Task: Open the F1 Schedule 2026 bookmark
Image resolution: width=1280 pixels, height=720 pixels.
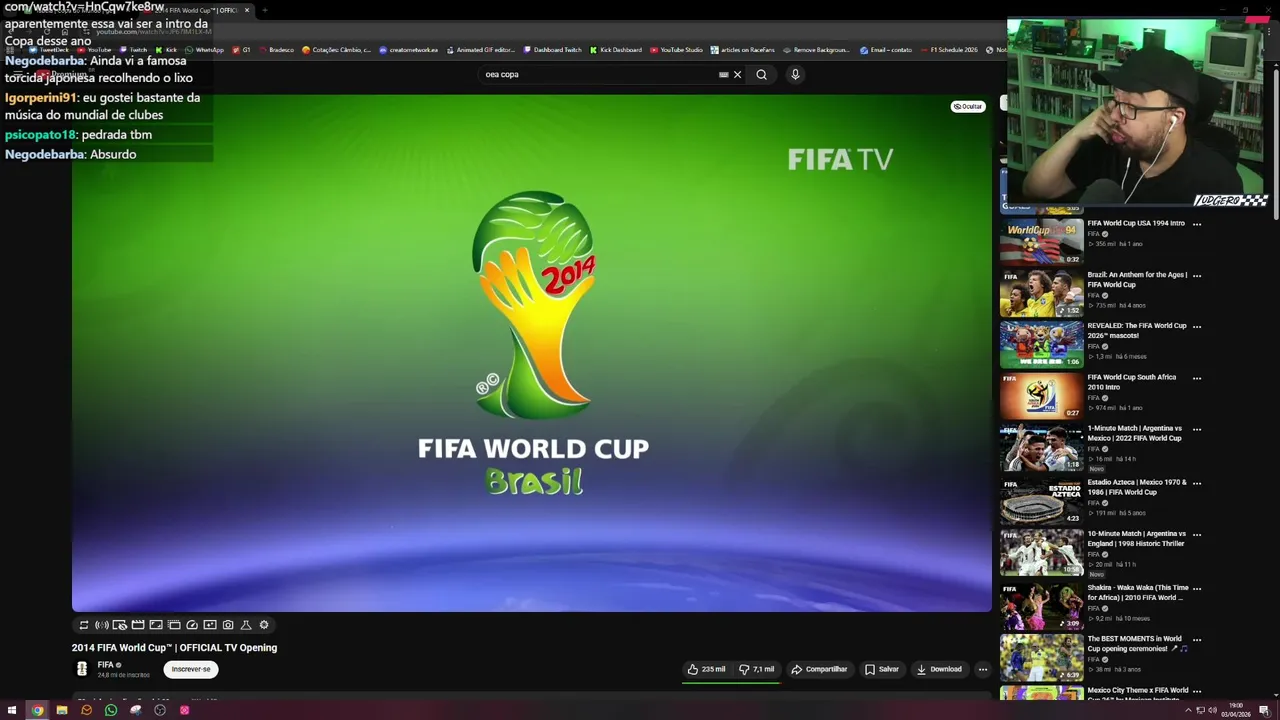Action: tap(948, 50)
